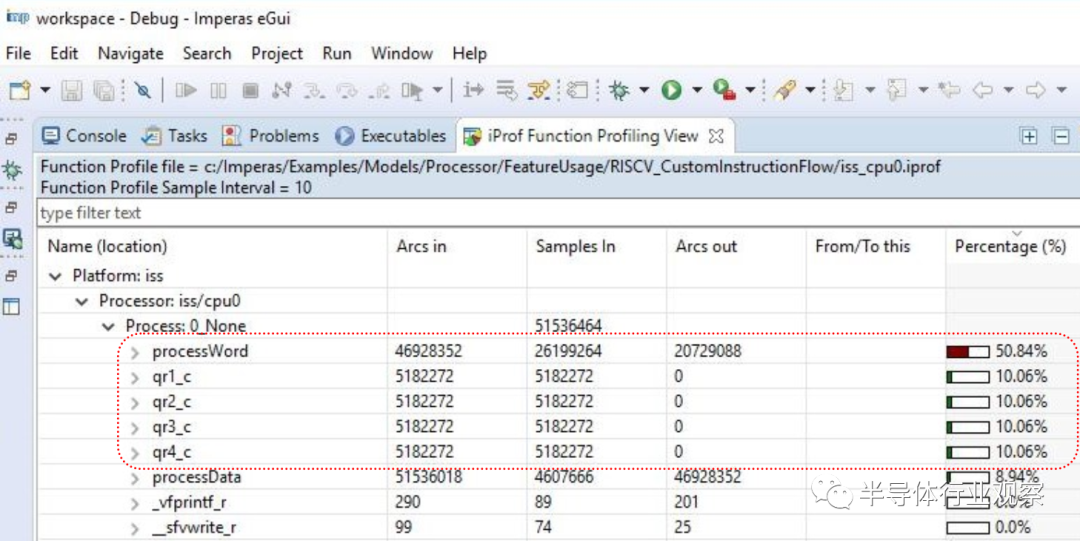Click the green Run launch icon

coord(672,90)
